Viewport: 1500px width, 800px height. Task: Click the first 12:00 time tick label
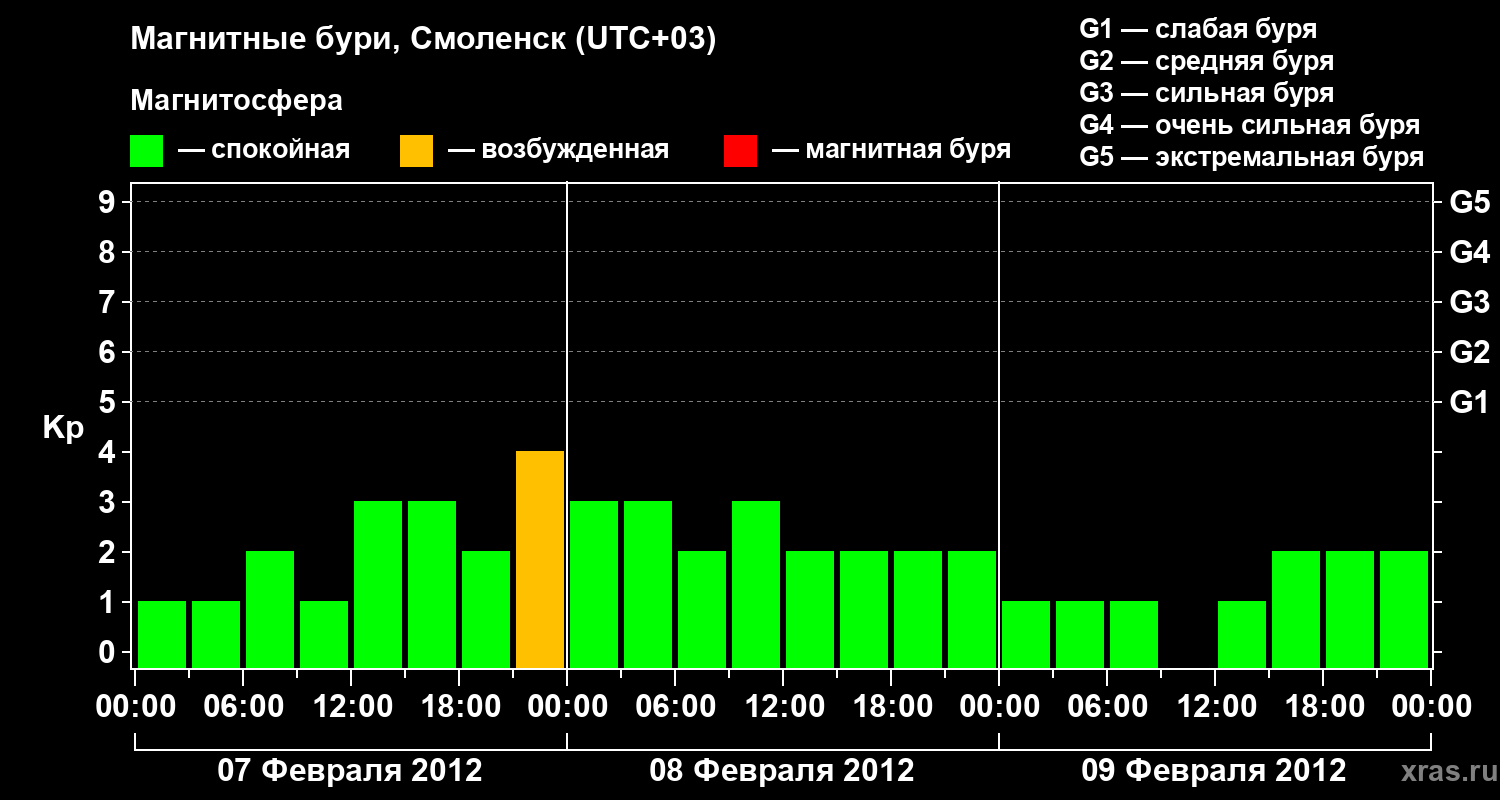pos(352,706)
